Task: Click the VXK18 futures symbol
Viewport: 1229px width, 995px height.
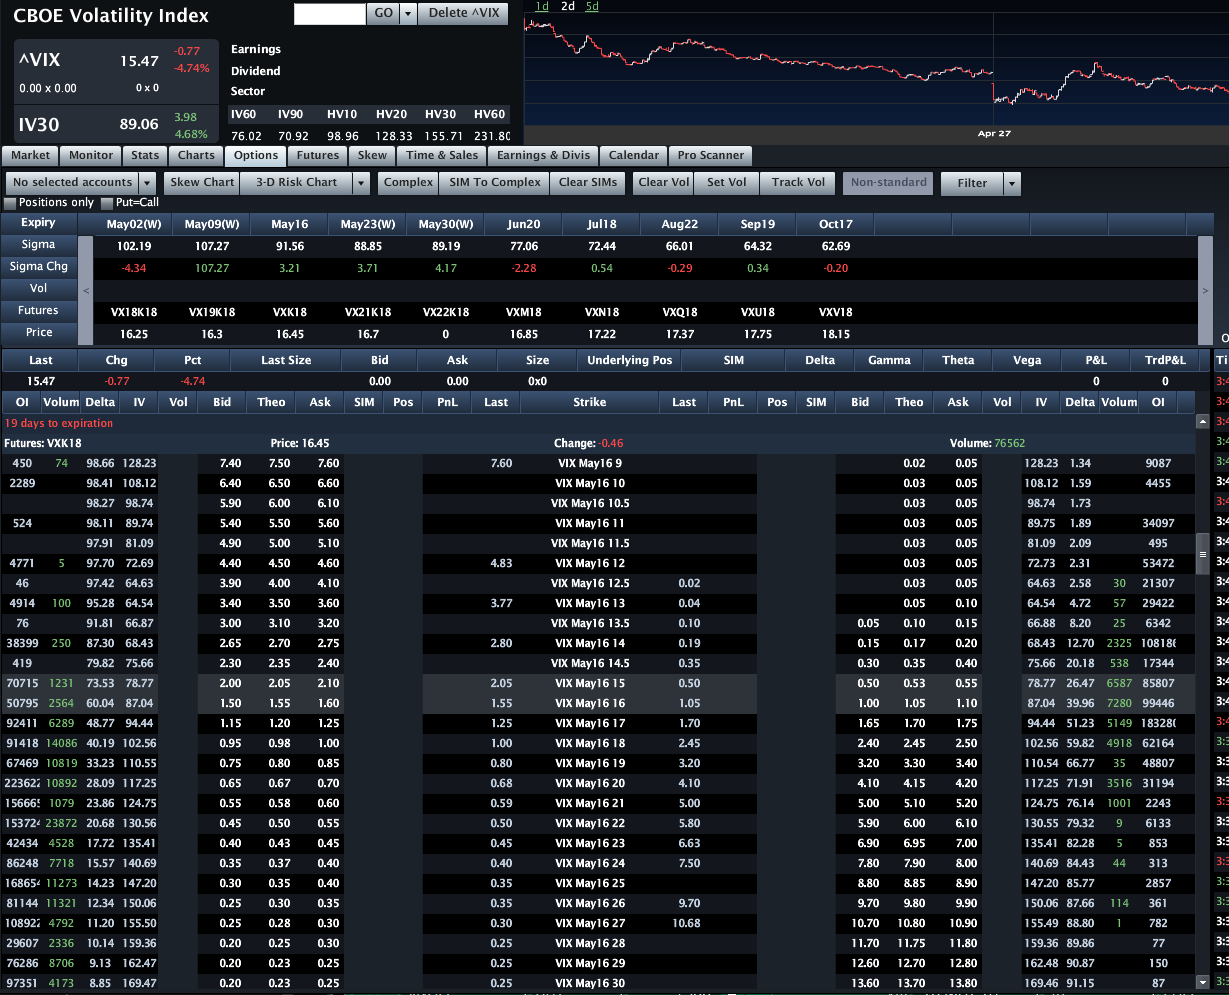Action: point(288,312)
